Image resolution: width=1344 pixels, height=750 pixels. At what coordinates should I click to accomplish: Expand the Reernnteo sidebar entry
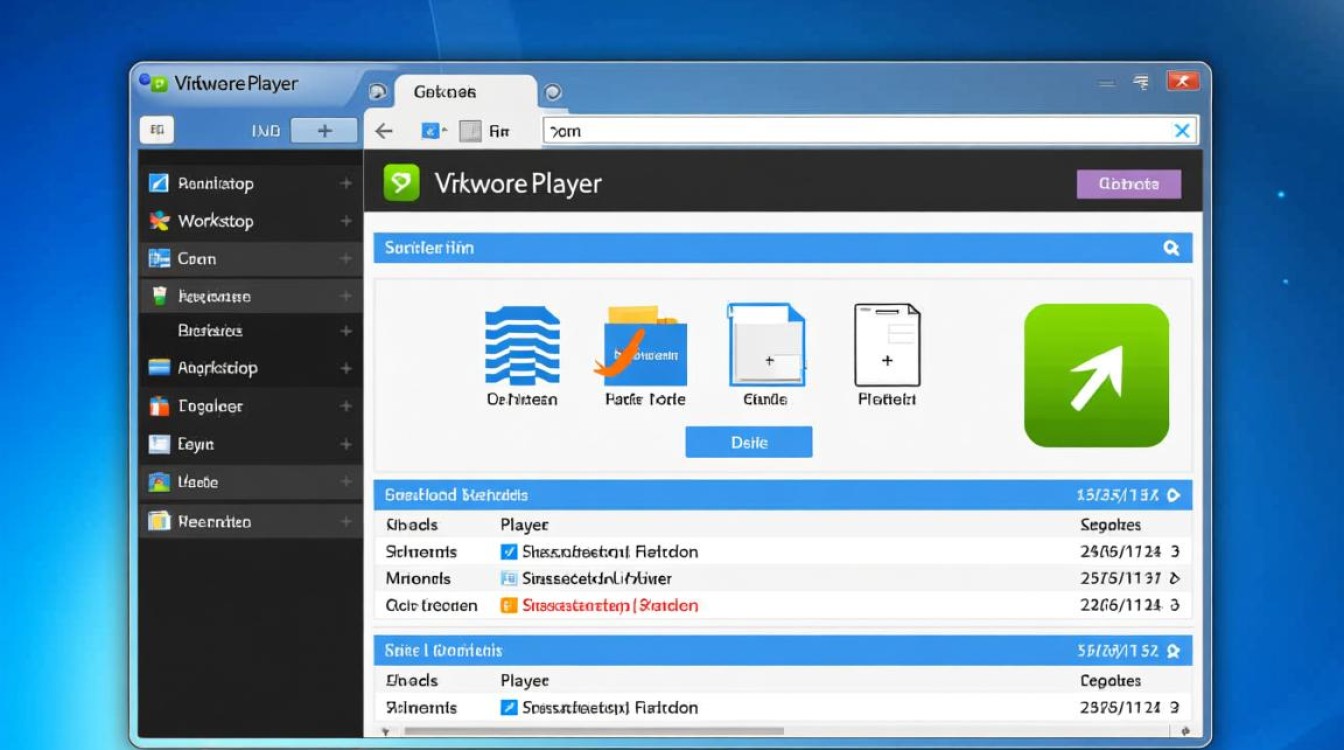[345, 520]
